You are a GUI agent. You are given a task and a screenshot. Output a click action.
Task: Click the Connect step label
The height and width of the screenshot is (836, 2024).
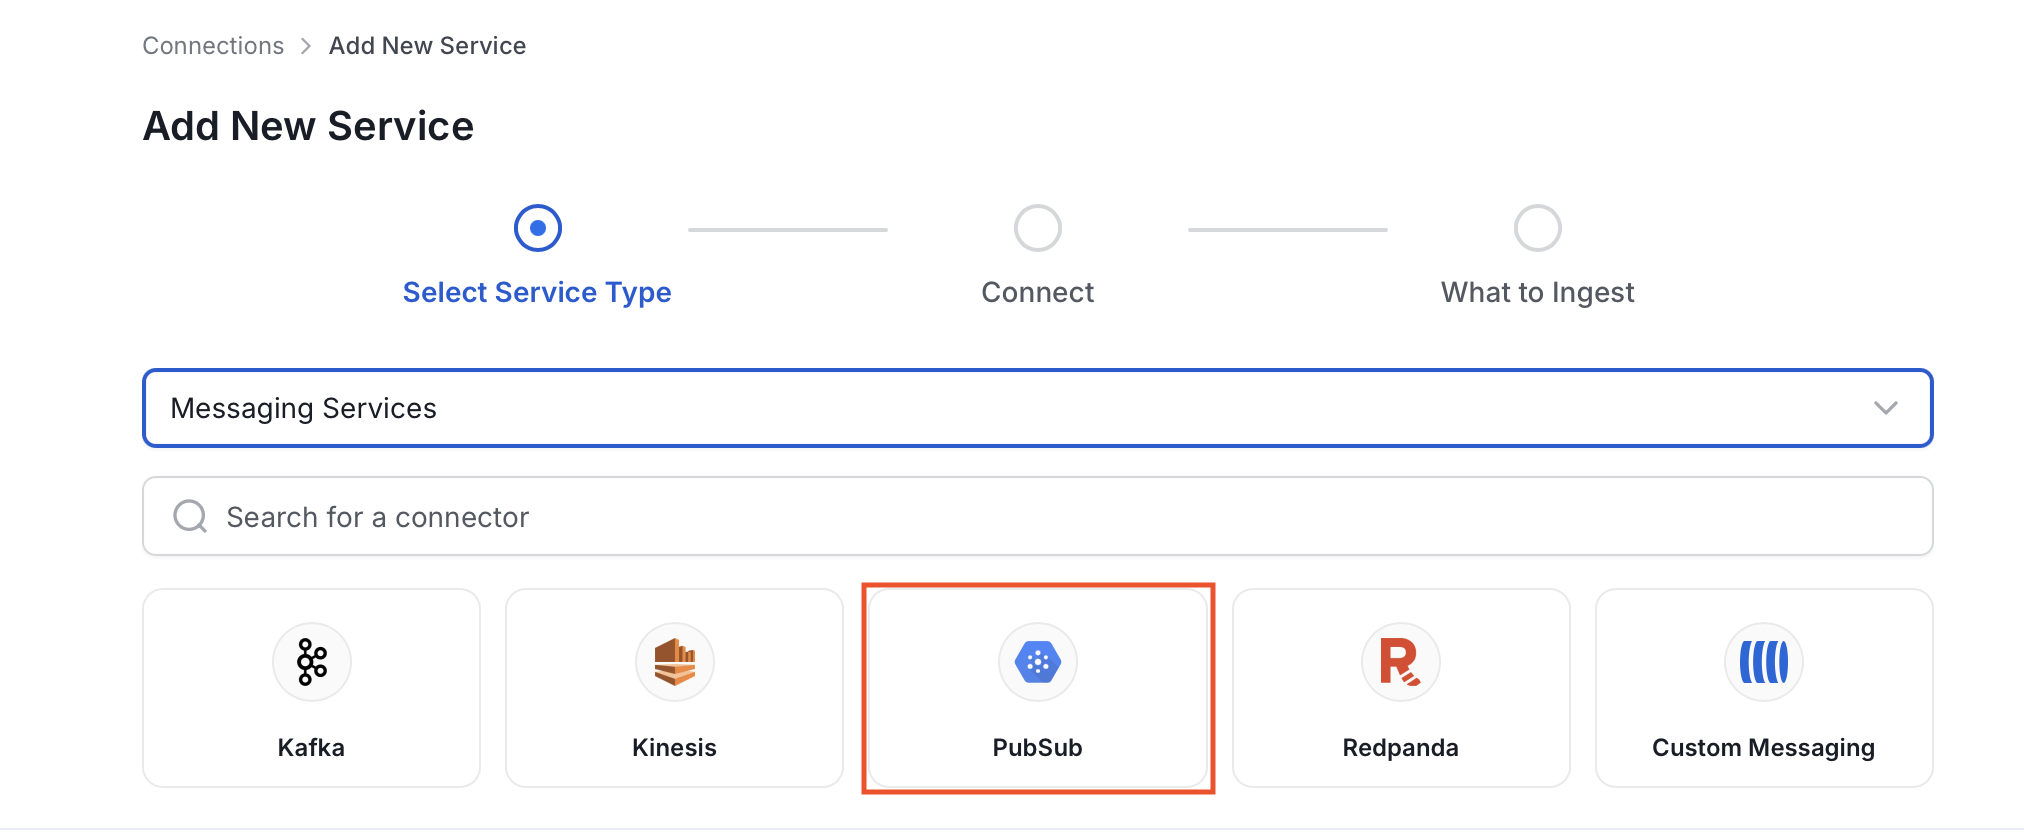pyautogui.click(x=1038, y=292)
